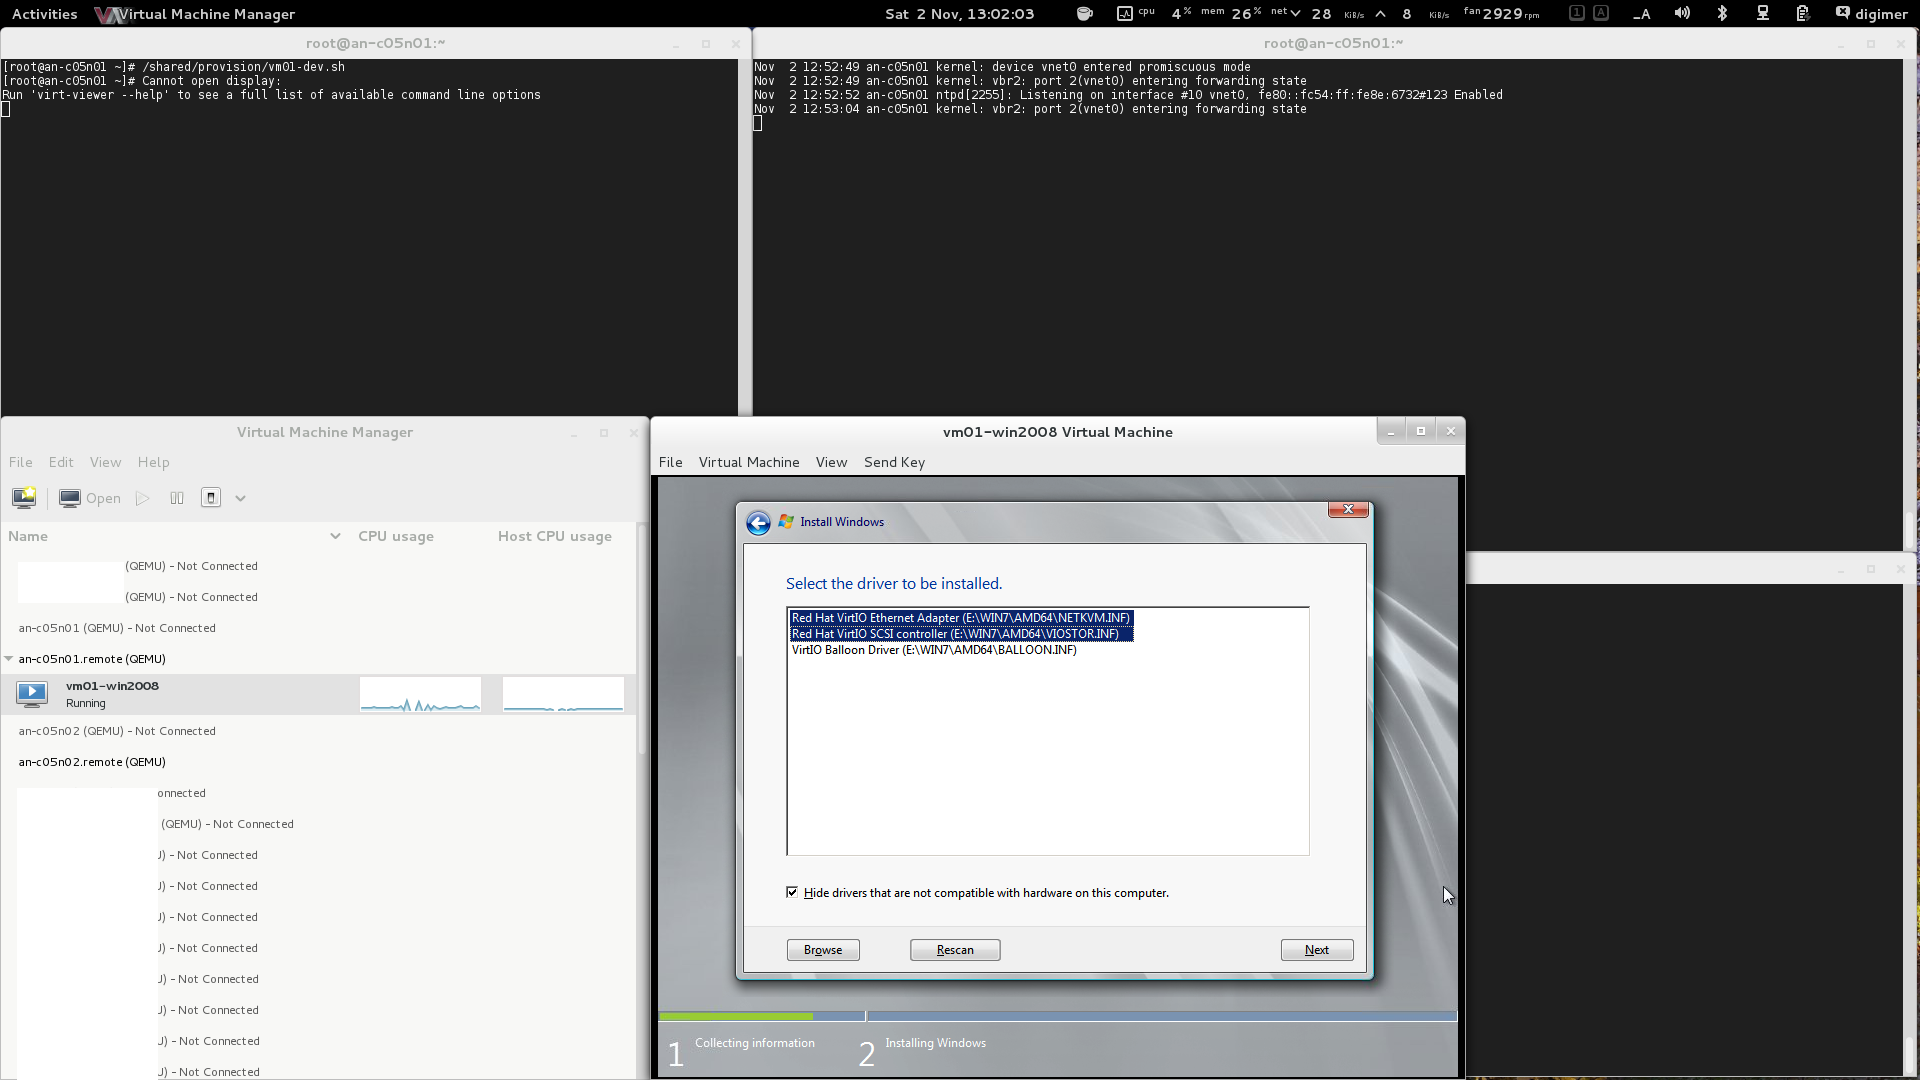Click the Windows install progress bar

coord(1058,1016)
